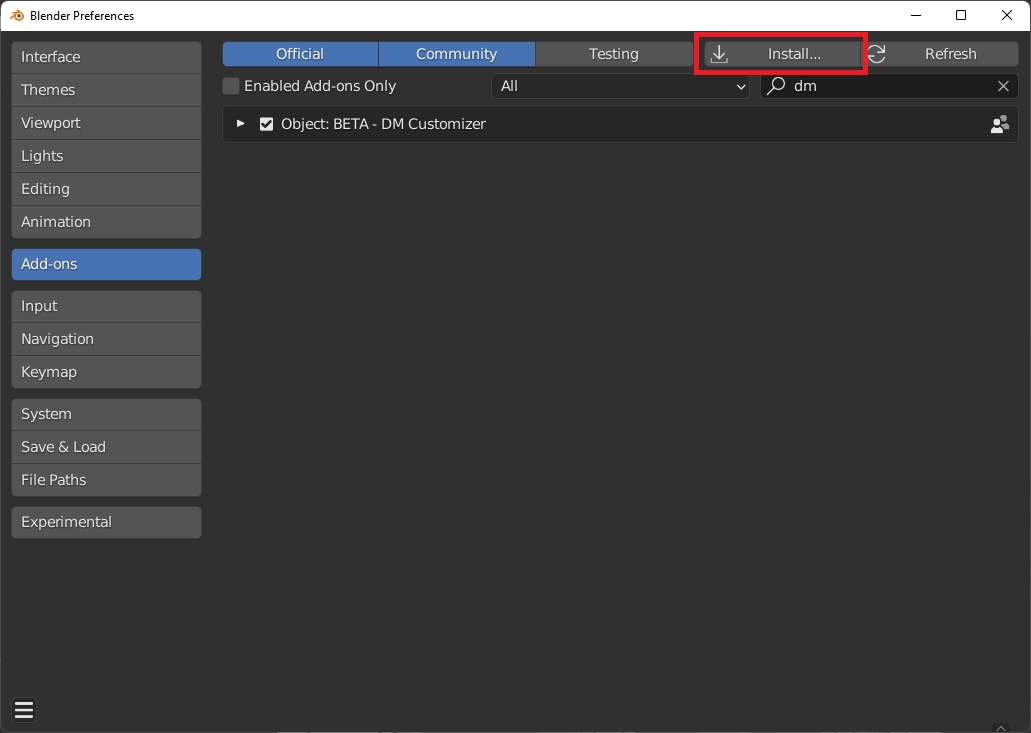Minimize the Blender Preferences window
This screenshot has height=733, width=1031.
(x=916, y=15)
